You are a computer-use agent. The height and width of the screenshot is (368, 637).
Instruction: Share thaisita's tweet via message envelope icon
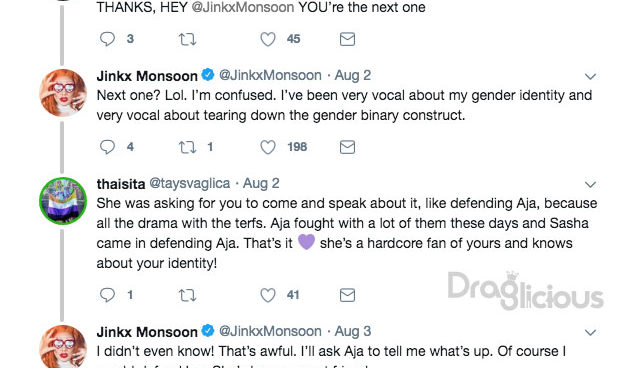pos(347,295)
